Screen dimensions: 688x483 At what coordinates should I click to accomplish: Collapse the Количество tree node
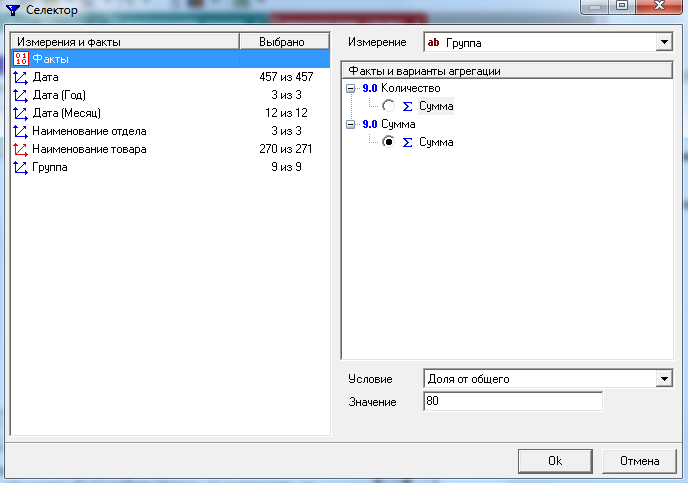[350, 89]
